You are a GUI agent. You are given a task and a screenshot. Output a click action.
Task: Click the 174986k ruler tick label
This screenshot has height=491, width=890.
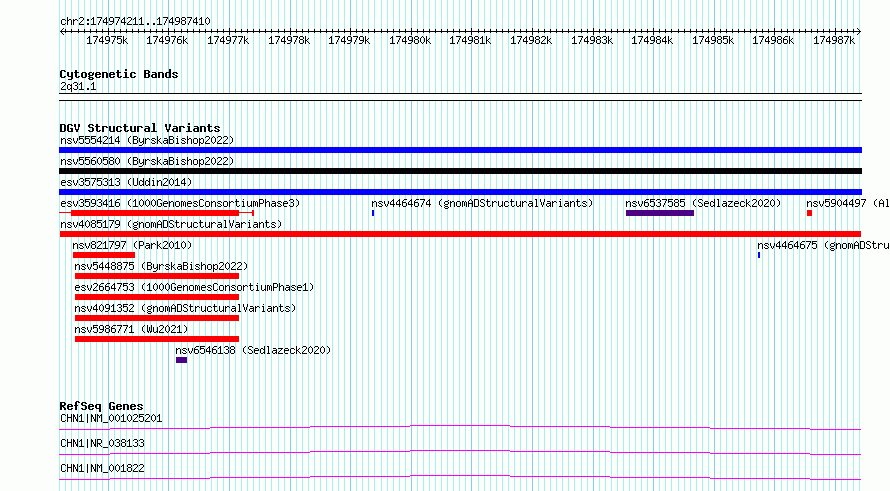pyautogui.click(x=773, y=40)
